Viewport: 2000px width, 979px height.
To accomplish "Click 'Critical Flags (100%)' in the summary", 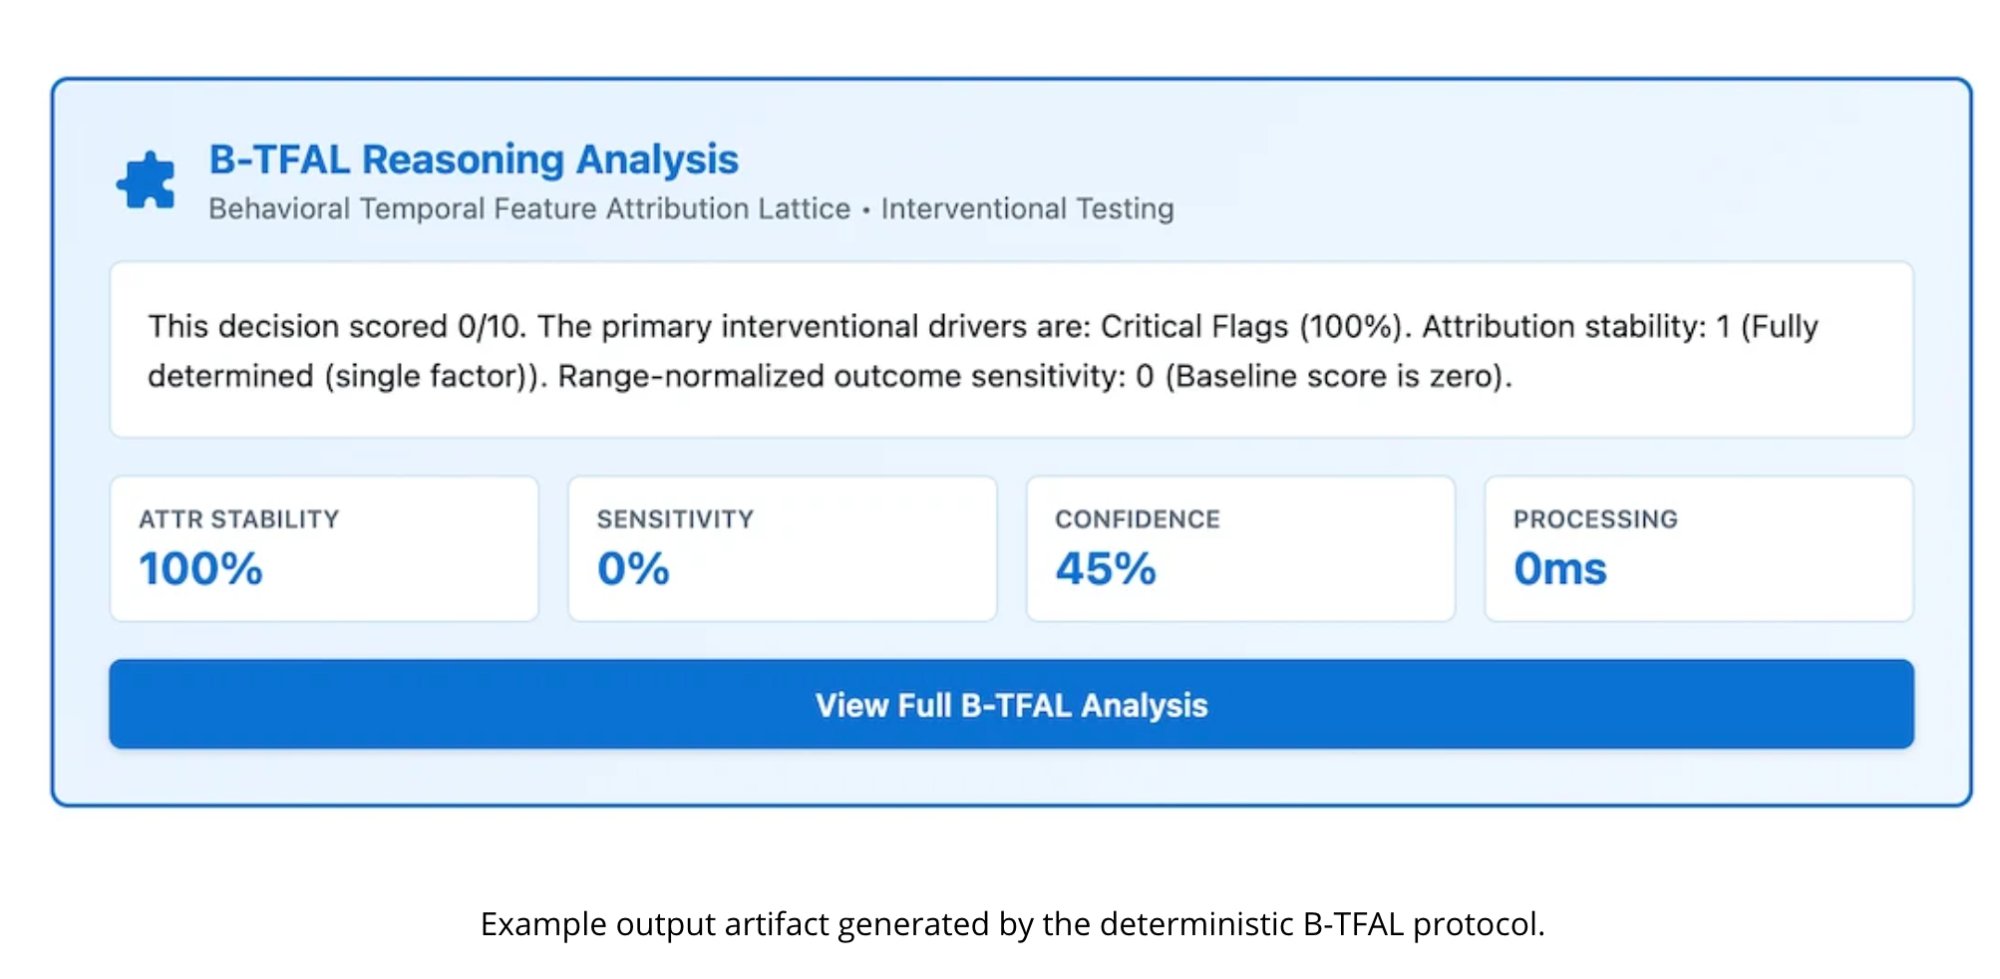I will [x=1250, y=327].
